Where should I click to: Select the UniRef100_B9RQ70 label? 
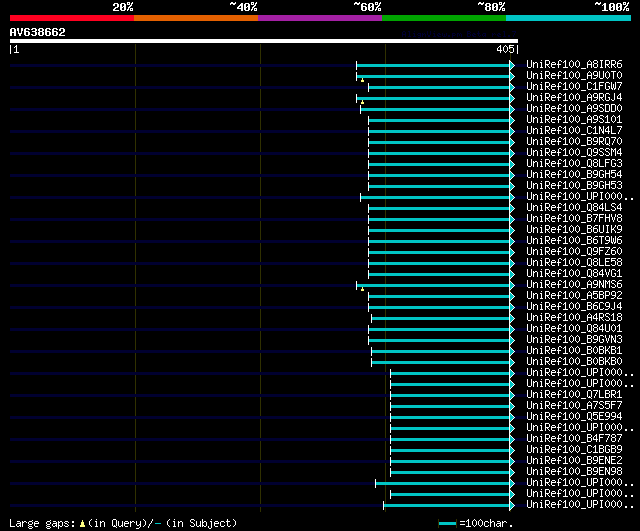click(x=574, y=142)
